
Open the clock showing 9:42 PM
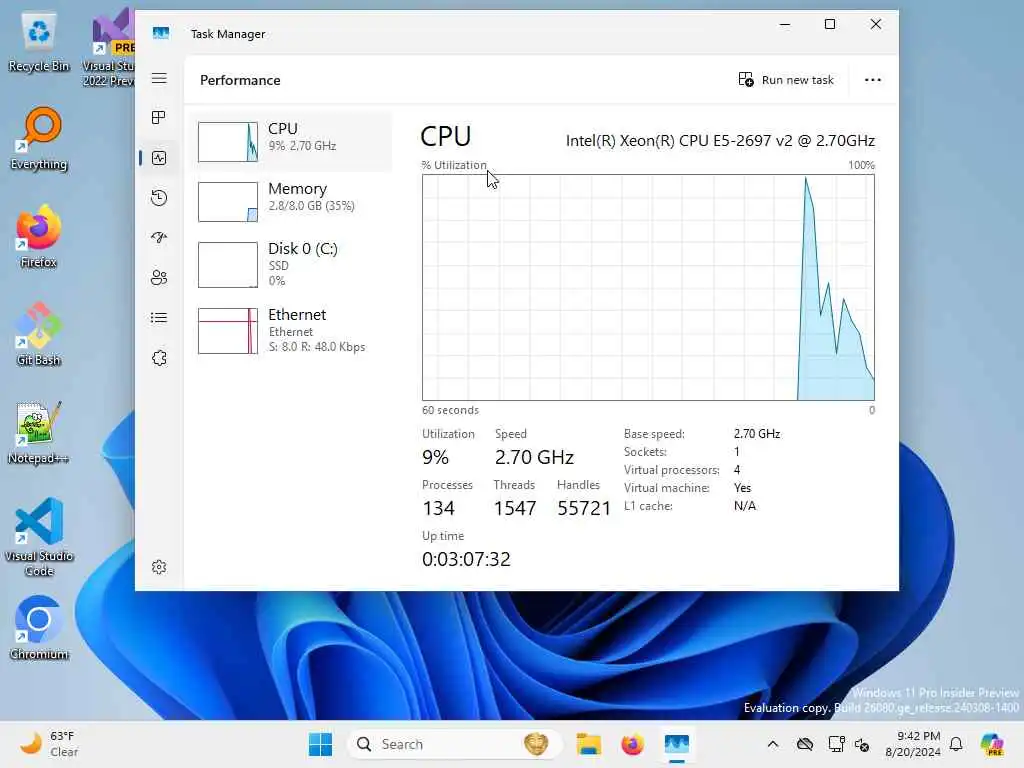coord(913,744)
